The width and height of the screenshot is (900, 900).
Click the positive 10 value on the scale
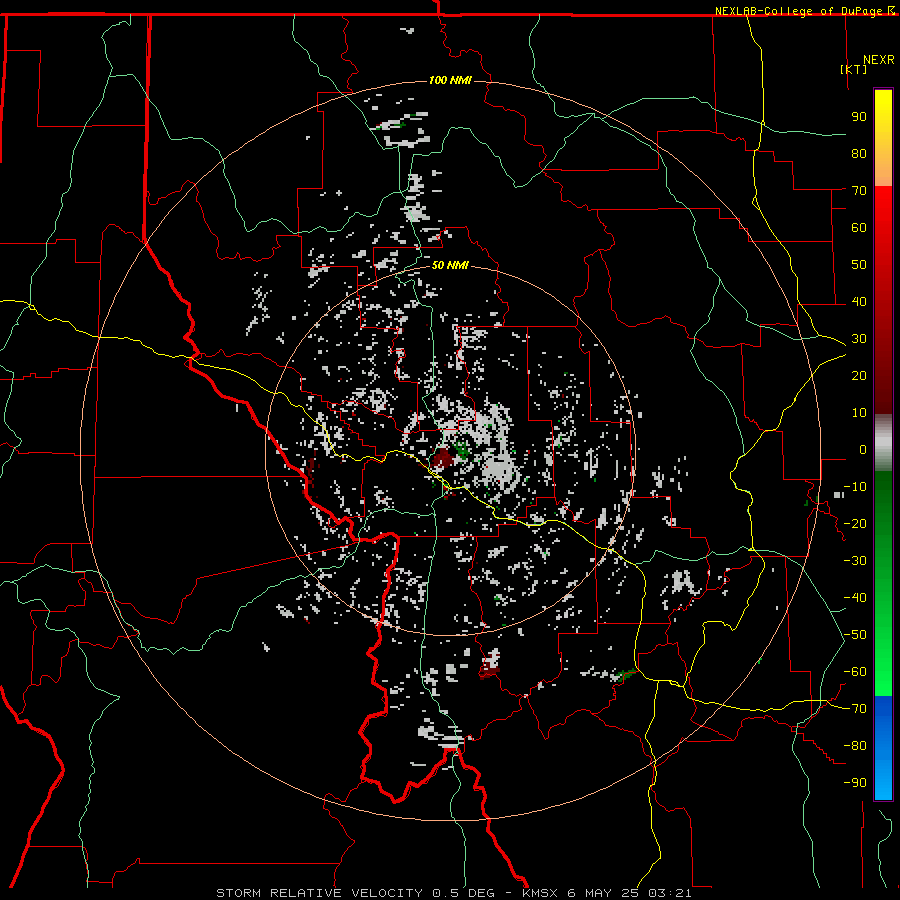[859, 413]
